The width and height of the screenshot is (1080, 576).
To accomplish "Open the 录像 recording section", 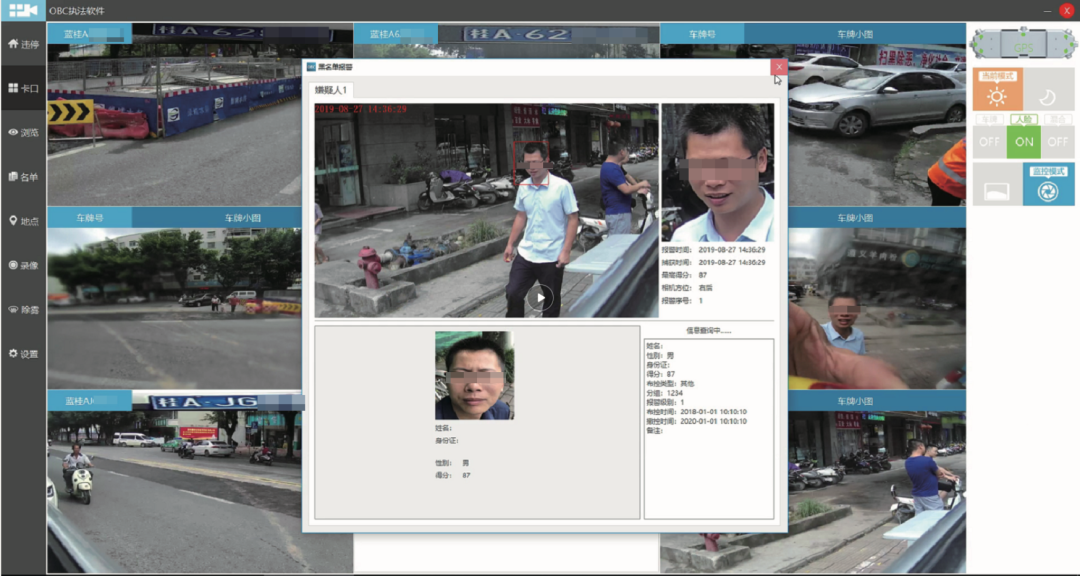I will 23,265.
